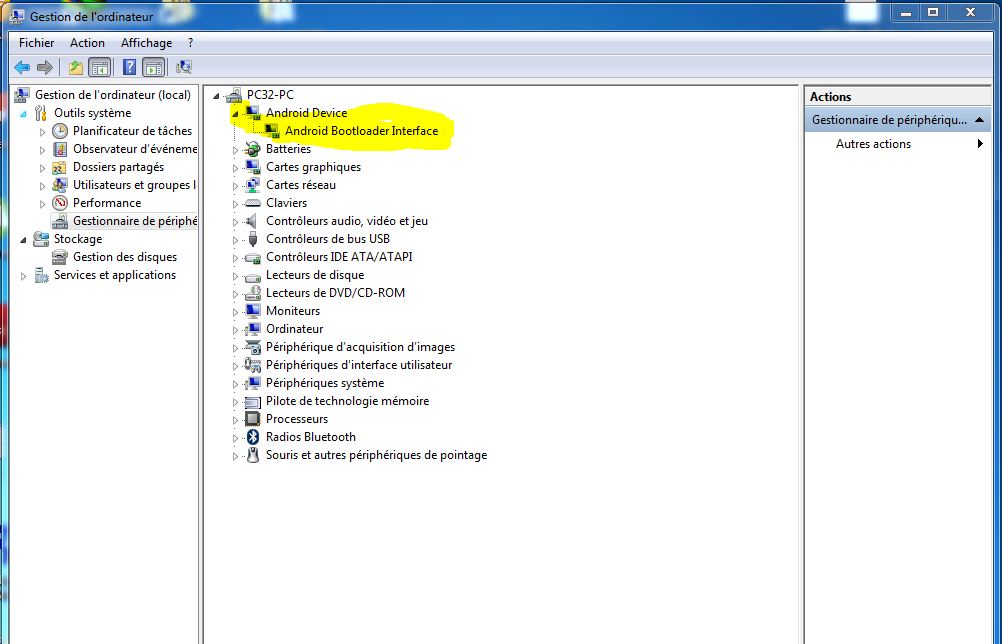Select Android Bootloader Interface device

[361, 131]
